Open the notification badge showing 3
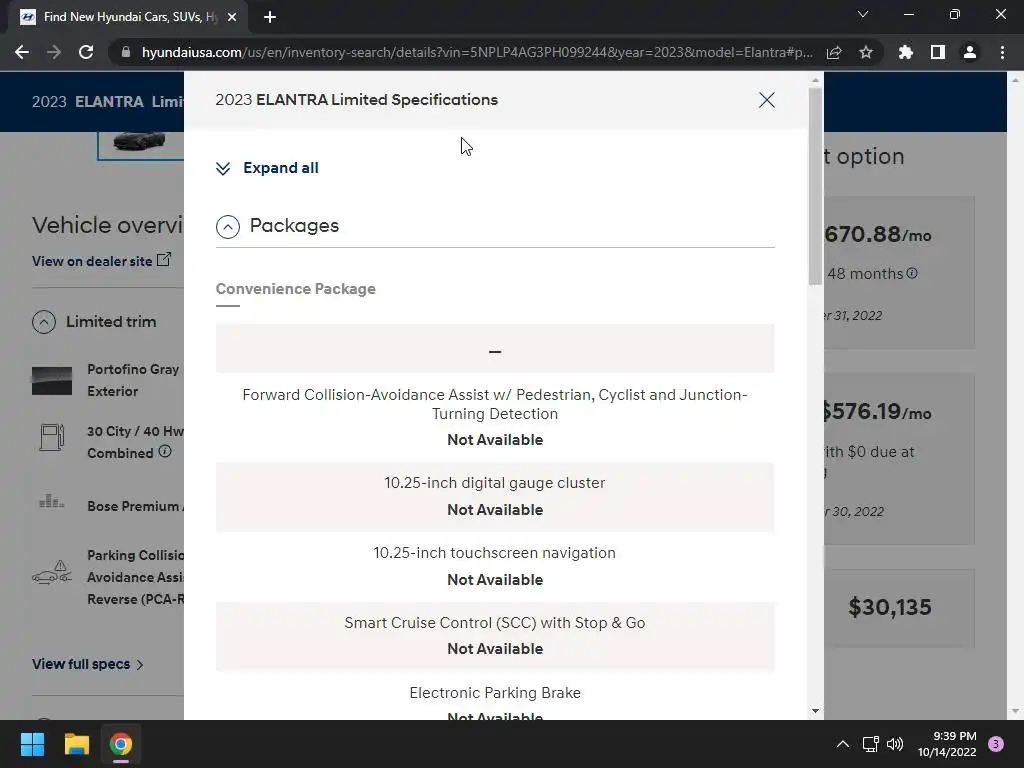Screen dimensions: 1024x768 coord(996,744)
